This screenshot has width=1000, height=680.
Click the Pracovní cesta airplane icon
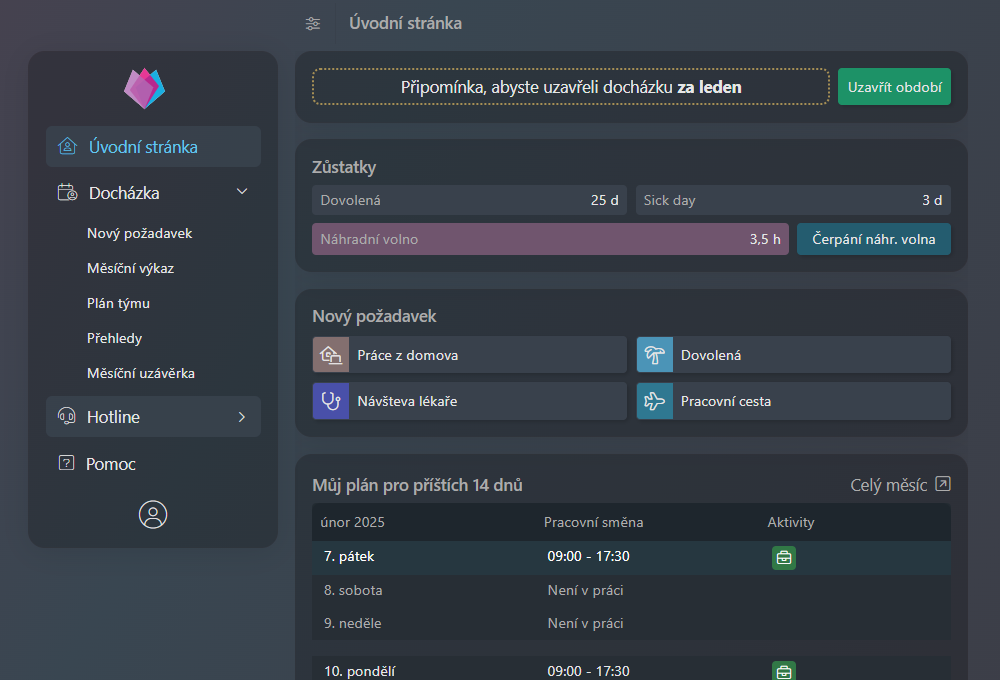[x=655, y=401]
